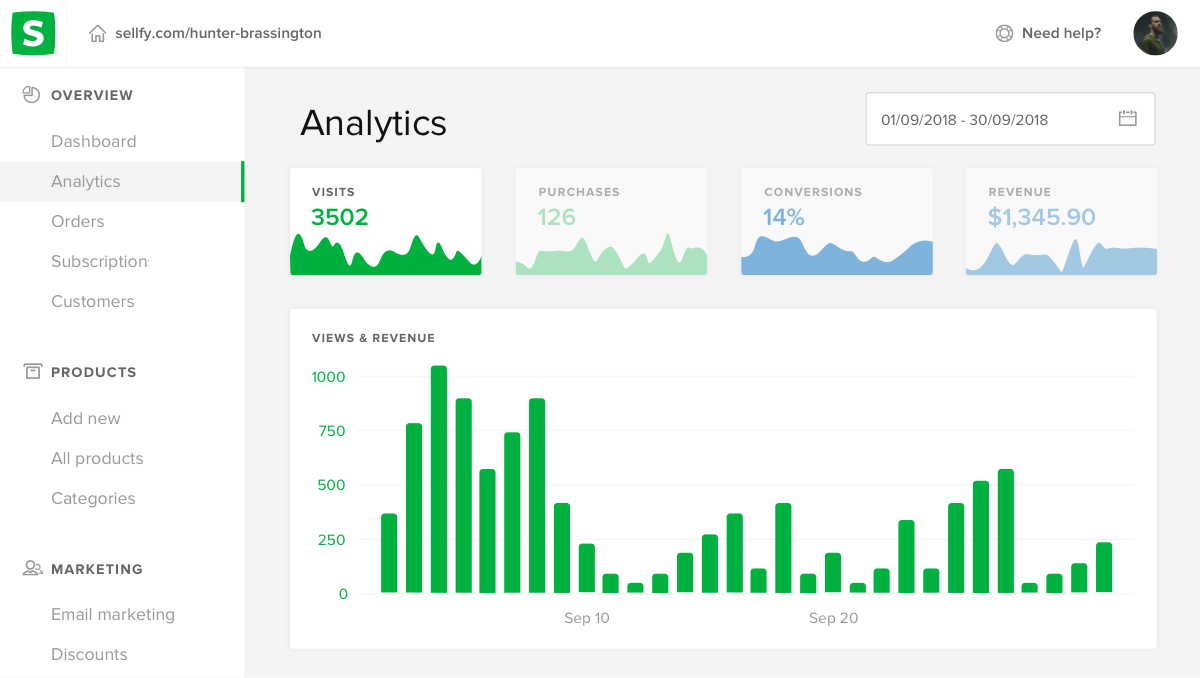Open the Add new product page

(86, 418)
